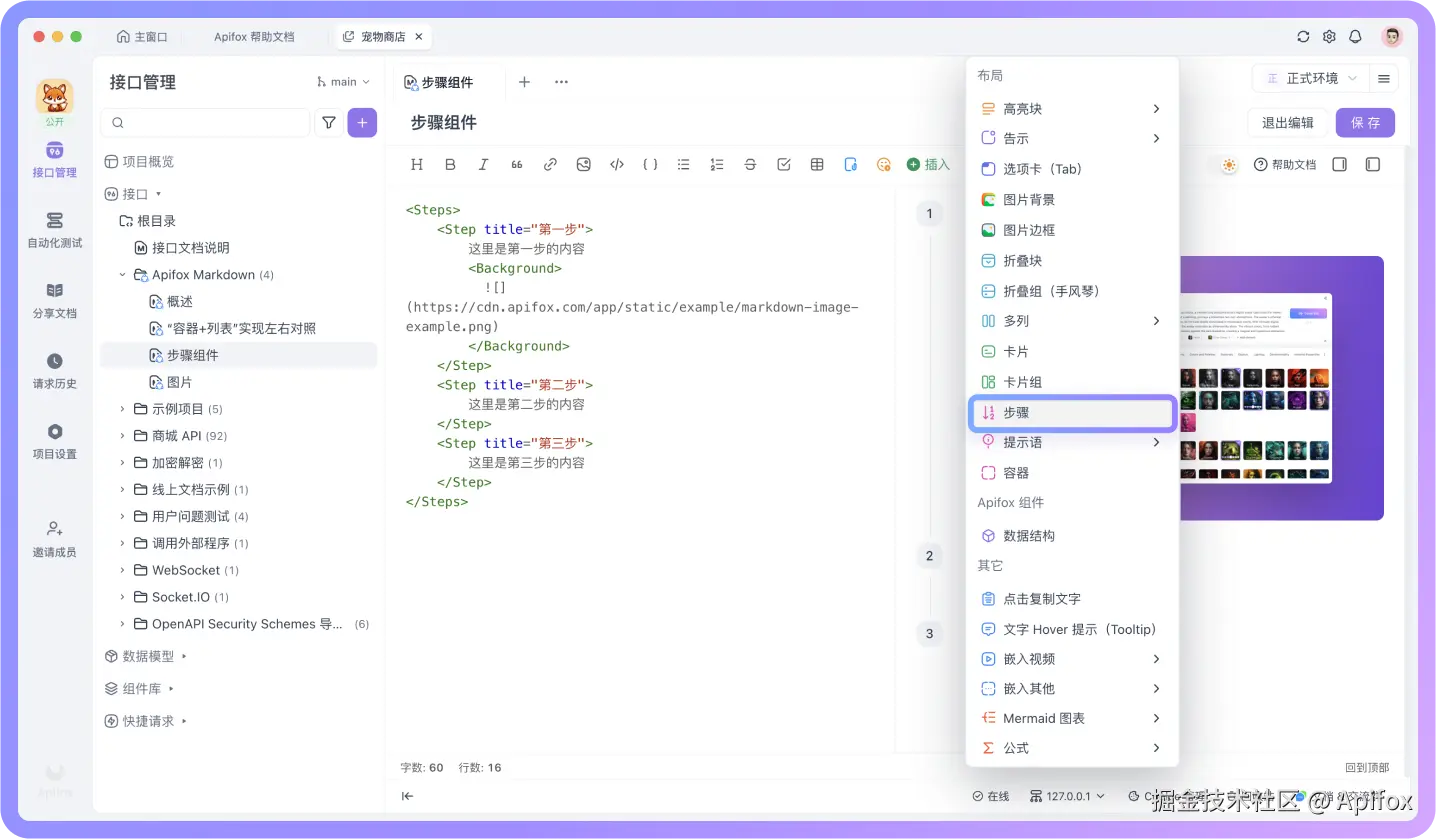Viewport: 1436px width, 839px height.
Task: Select 数据结构 Apifox component
Action: [x=1072, y=535]
